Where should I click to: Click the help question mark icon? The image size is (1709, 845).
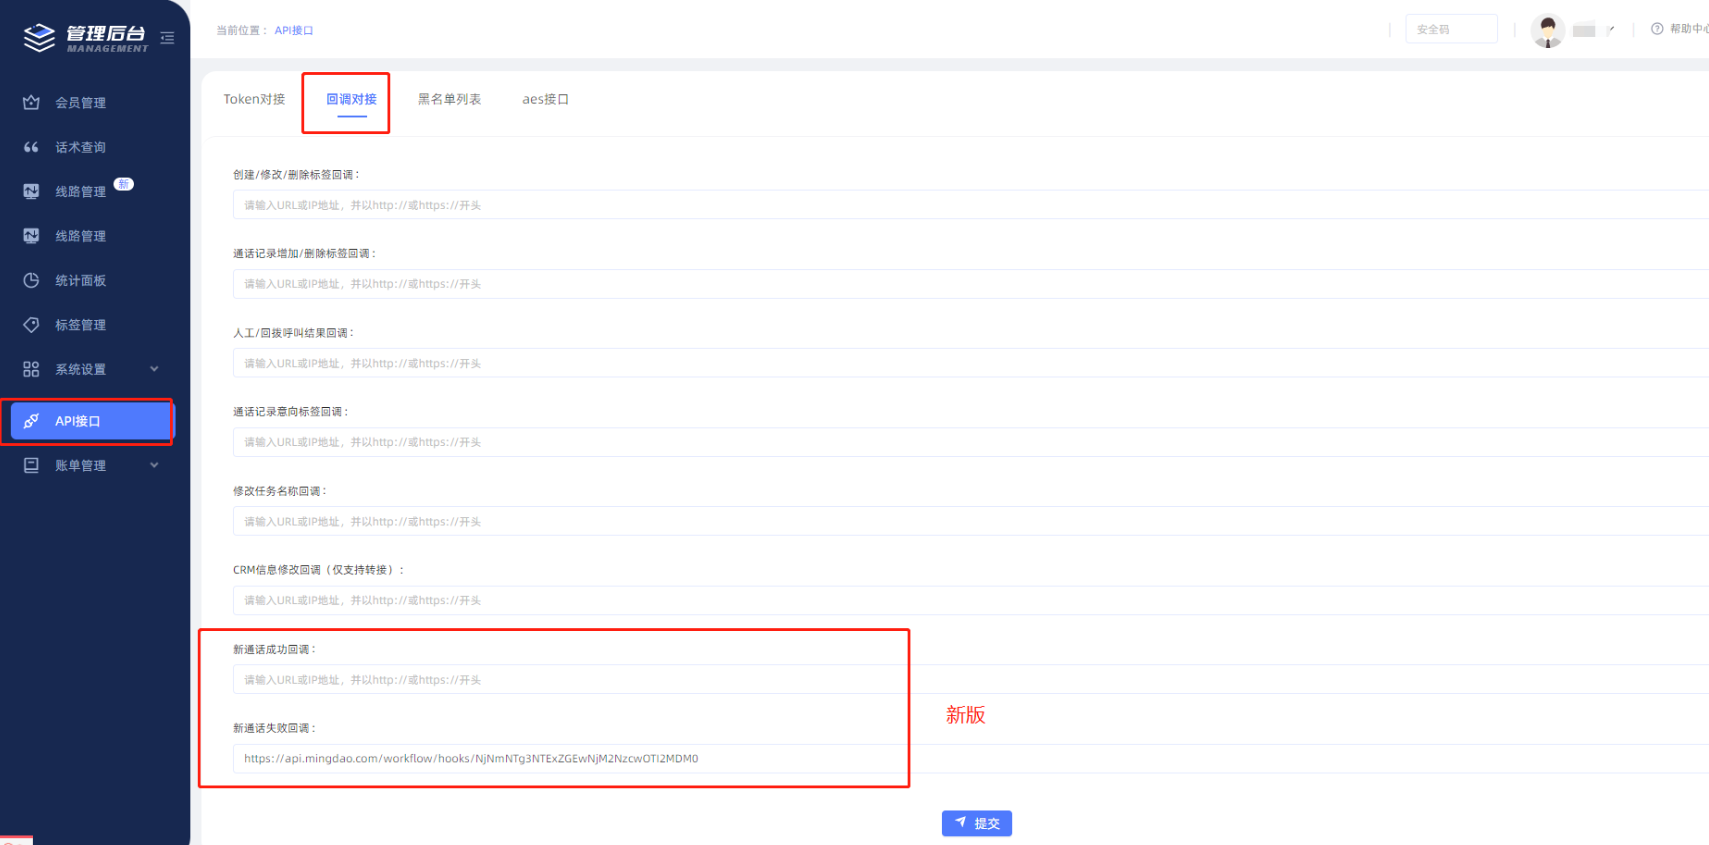click(x=1657, y=29)
